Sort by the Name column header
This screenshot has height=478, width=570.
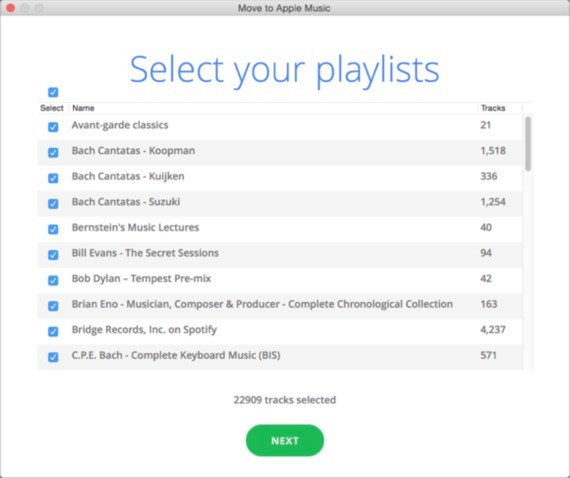pyautogui.click(x=83, y=108)
